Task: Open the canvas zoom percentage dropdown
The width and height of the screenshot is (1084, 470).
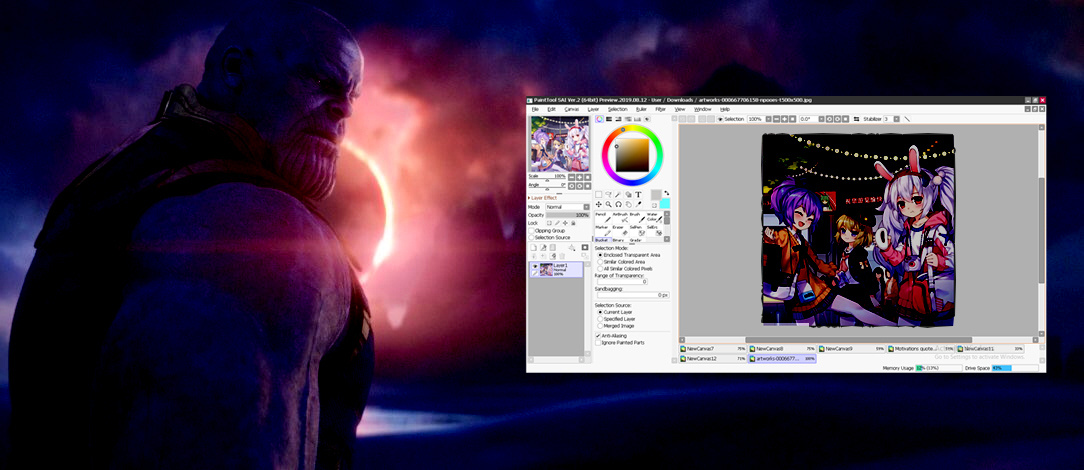Action: [x=768, y=119]
